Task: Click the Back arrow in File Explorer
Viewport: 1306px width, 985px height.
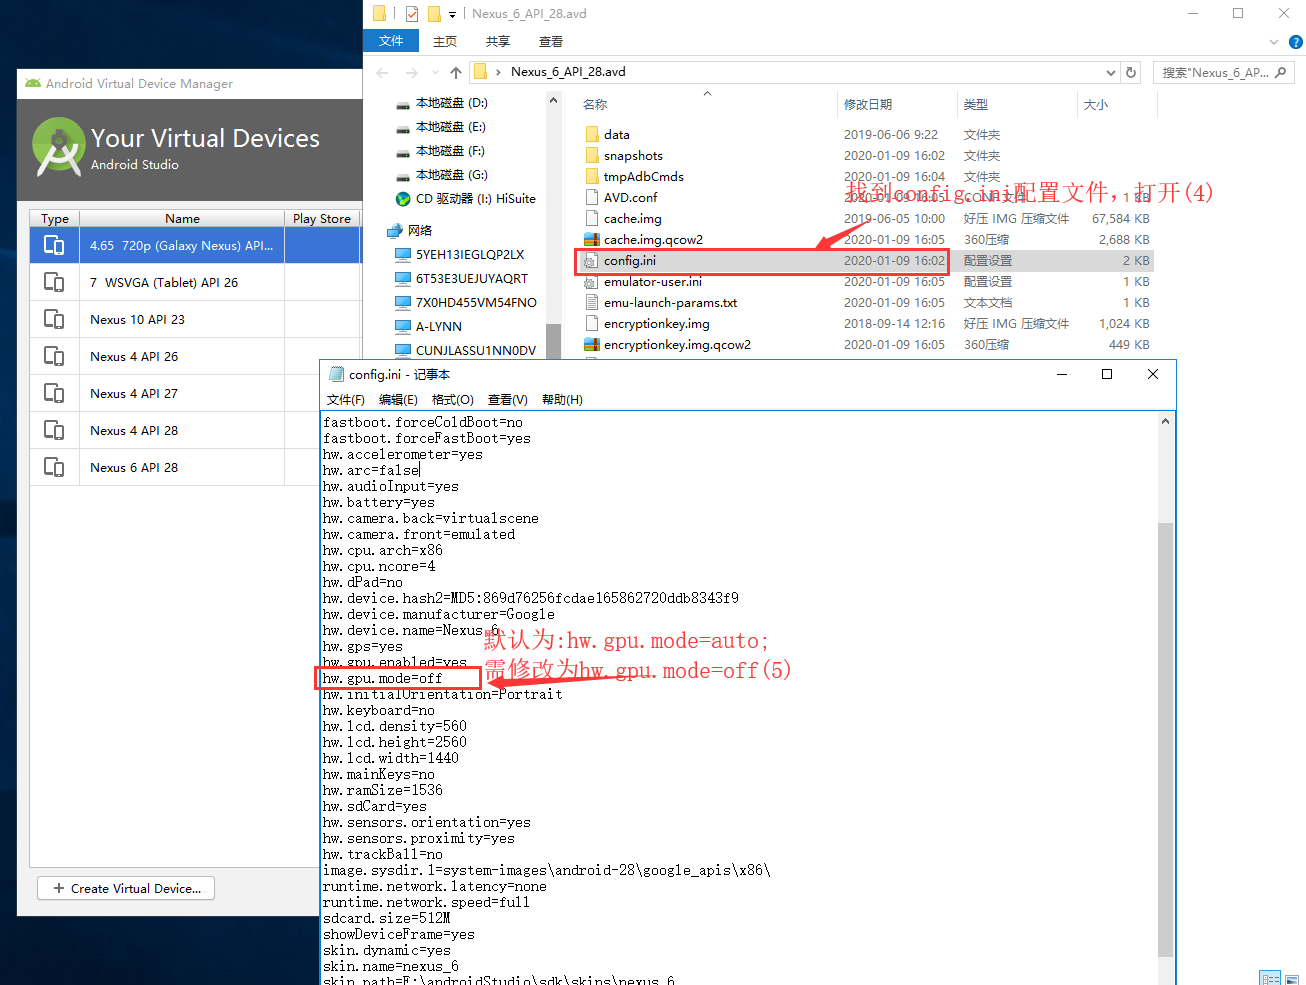Action: tap(382, 72)
